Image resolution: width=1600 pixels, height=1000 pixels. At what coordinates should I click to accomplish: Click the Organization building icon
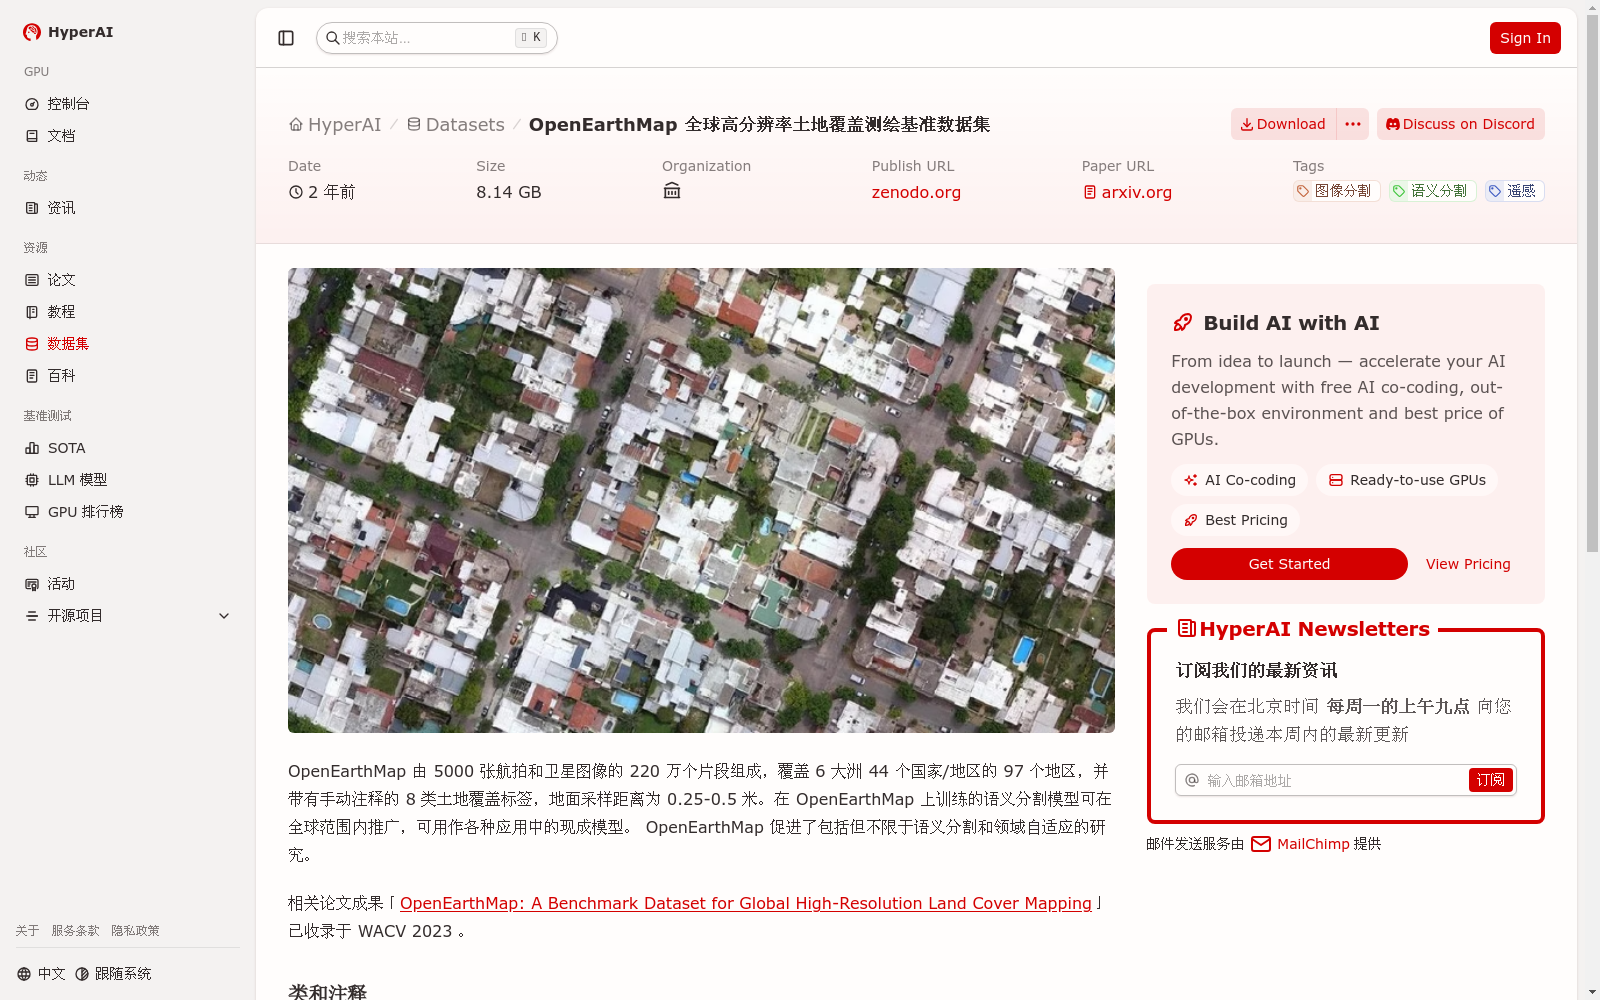coord(672,191)
